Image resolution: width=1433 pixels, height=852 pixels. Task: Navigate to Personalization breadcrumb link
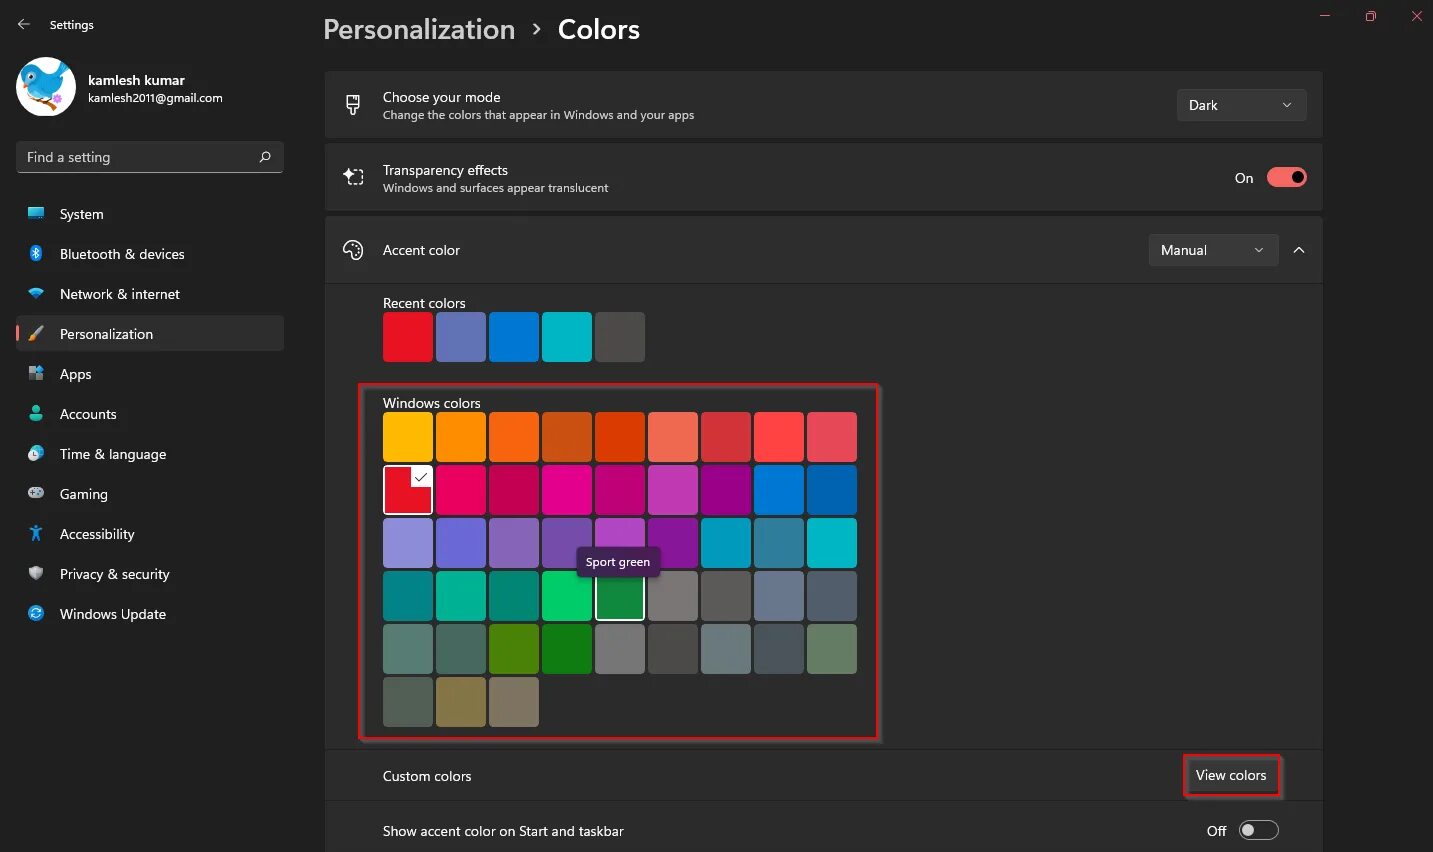click(419, 30)
